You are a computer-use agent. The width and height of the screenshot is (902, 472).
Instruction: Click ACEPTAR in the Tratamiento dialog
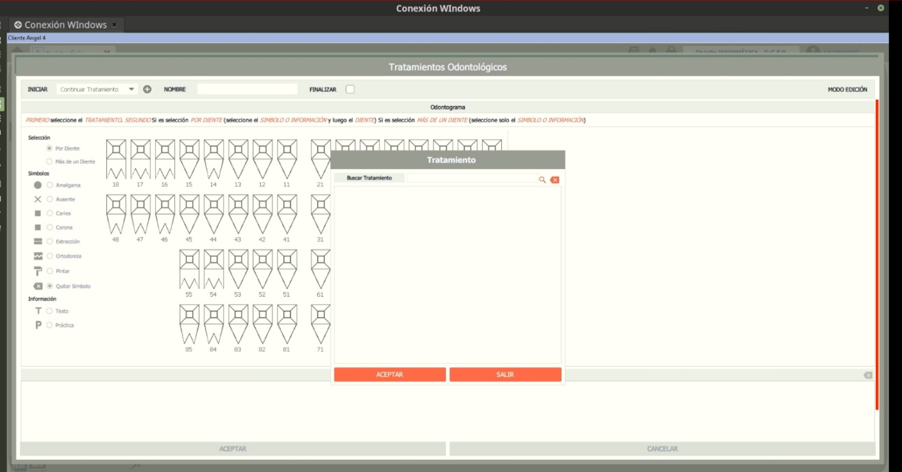389,374
